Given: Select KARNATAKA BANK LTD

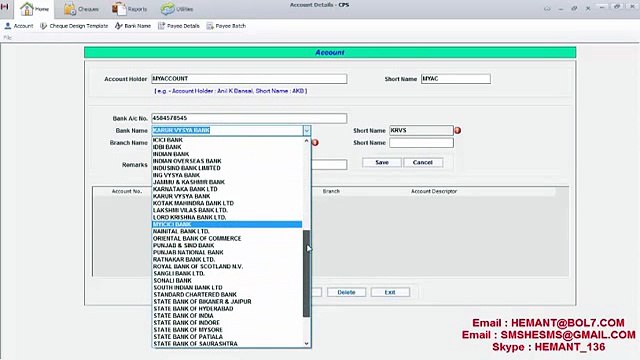Looking at the screenshot, I should coord(227,189).
